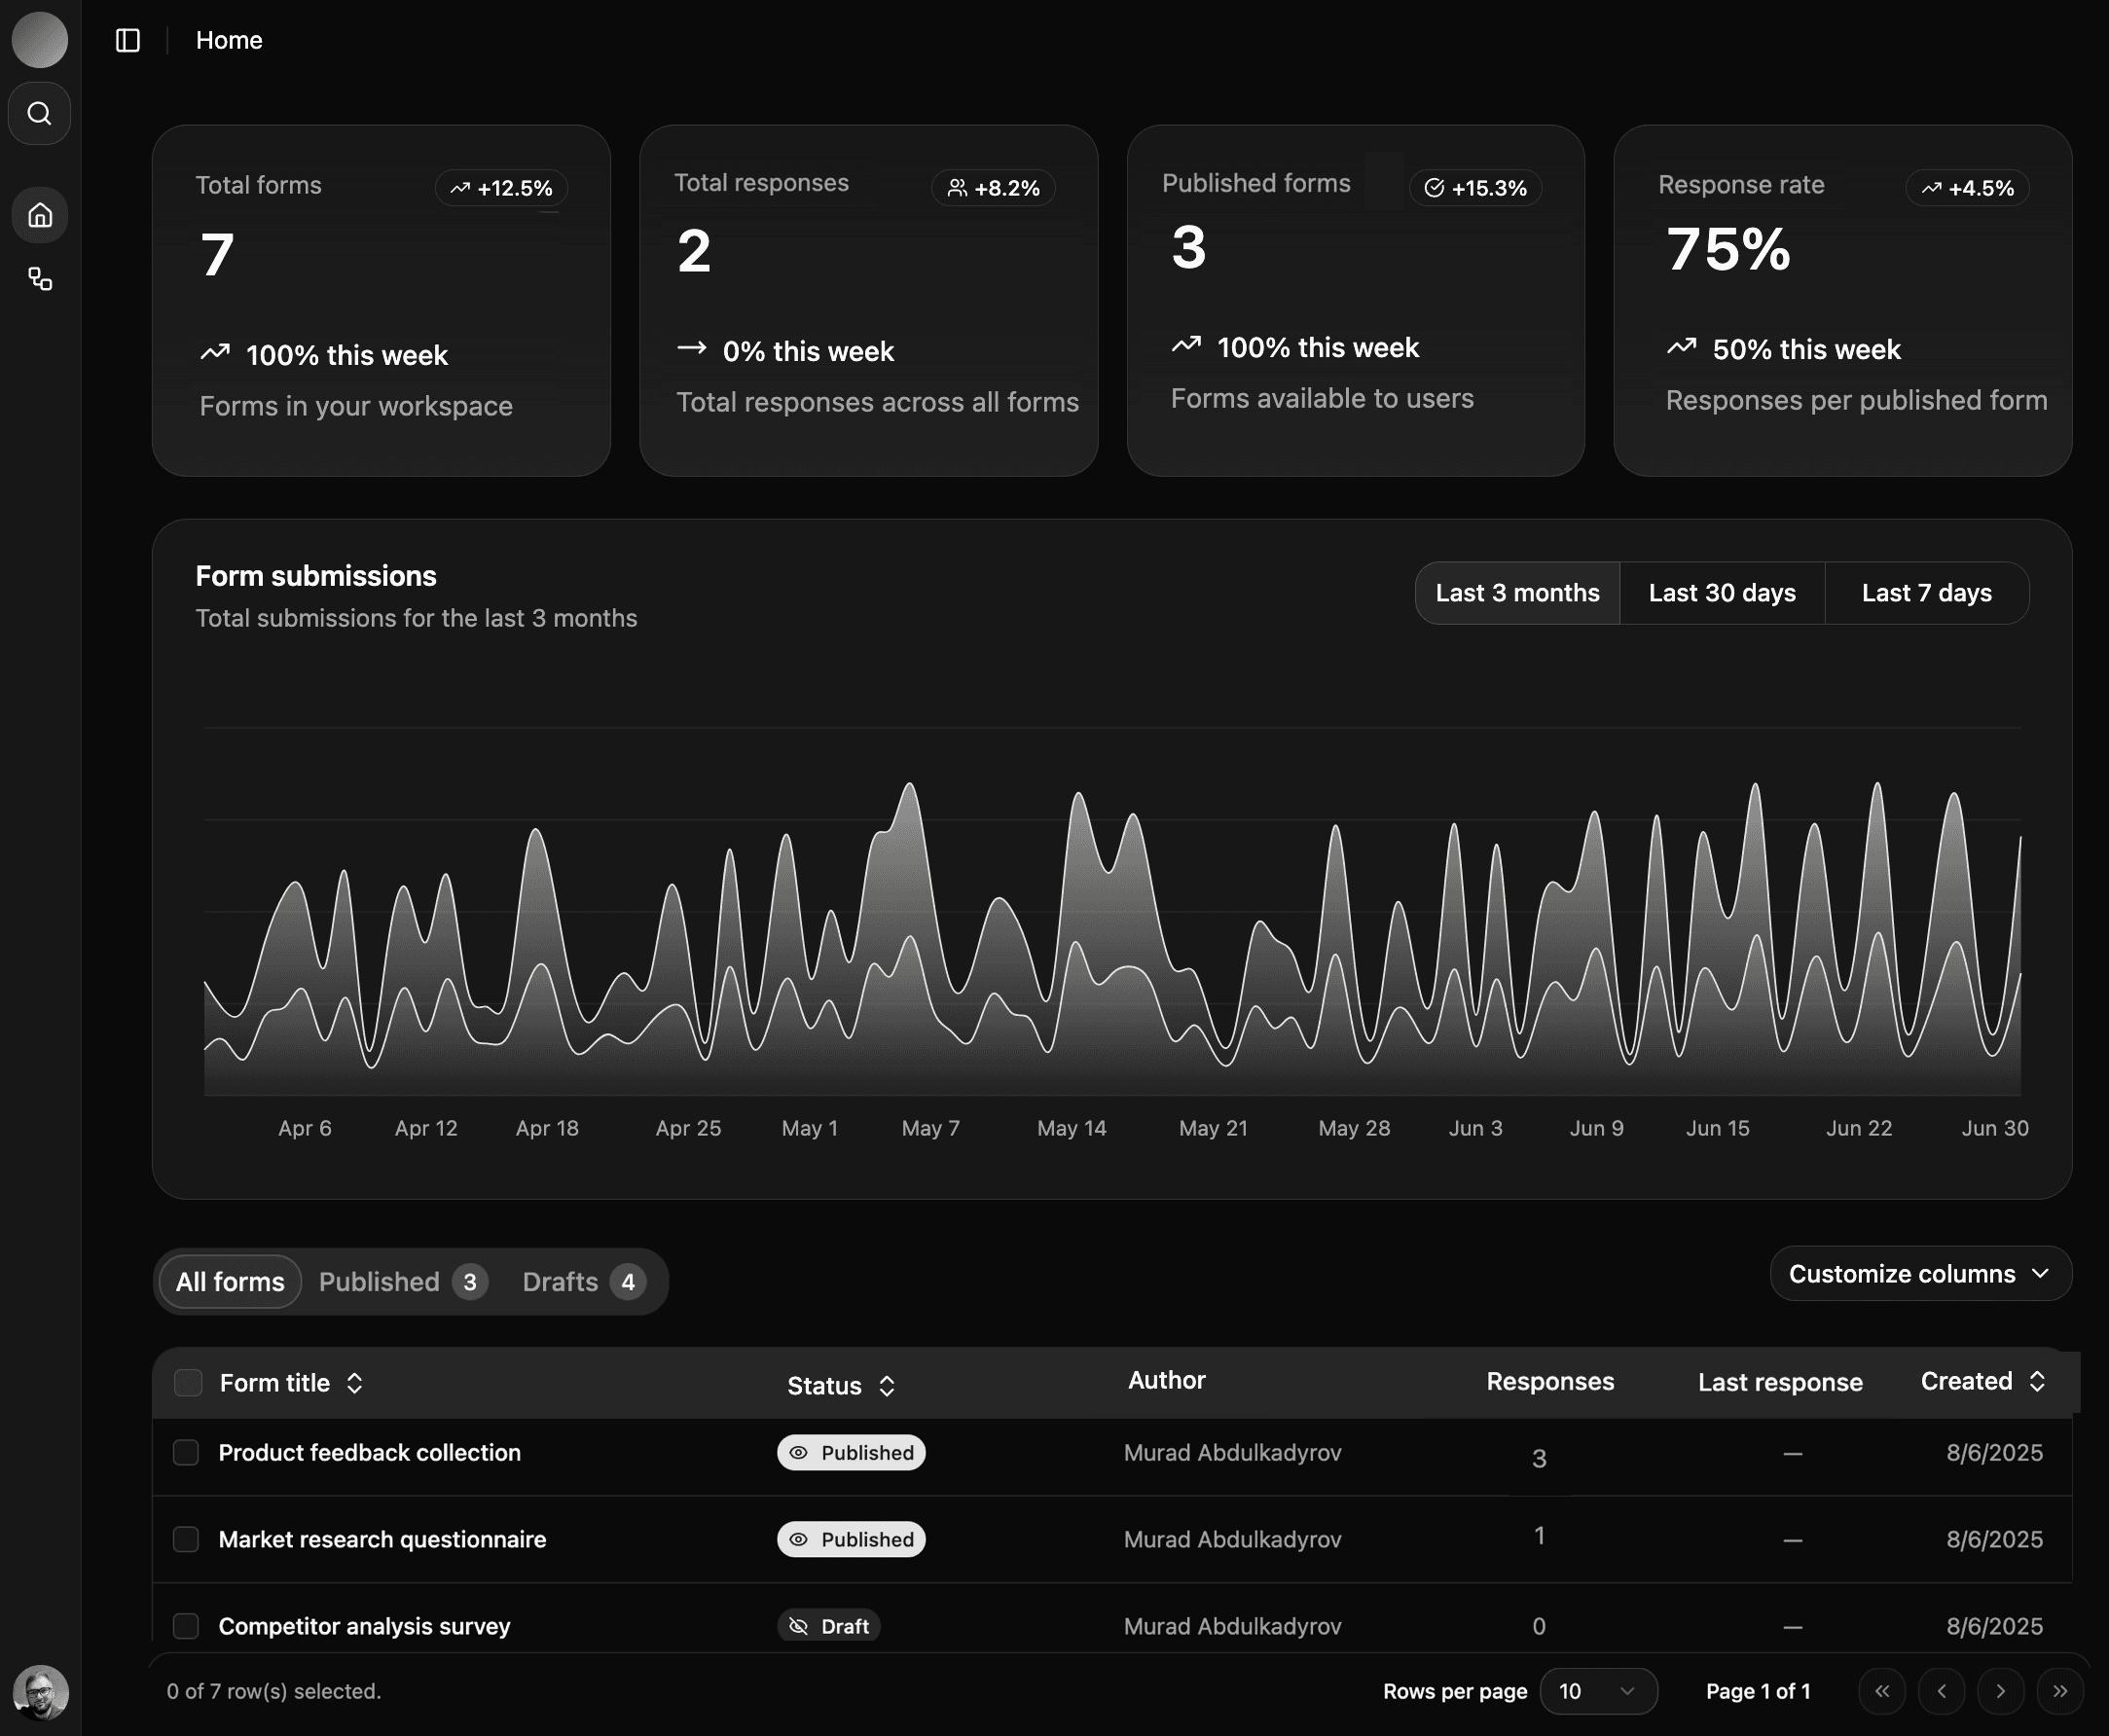
Task: Click the Home icon in sidebar
Action: [40, 215]
